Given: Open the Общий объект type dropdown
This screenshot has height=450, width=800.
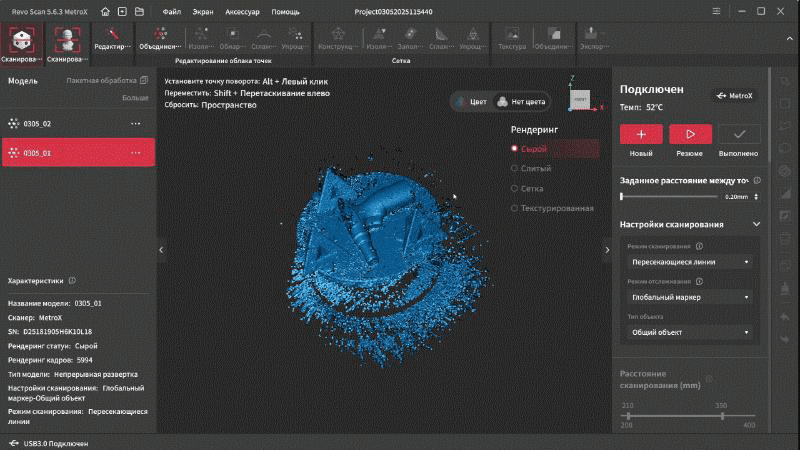Looking at the screenshot, I should pyautogui.click(x=690, y=332).
